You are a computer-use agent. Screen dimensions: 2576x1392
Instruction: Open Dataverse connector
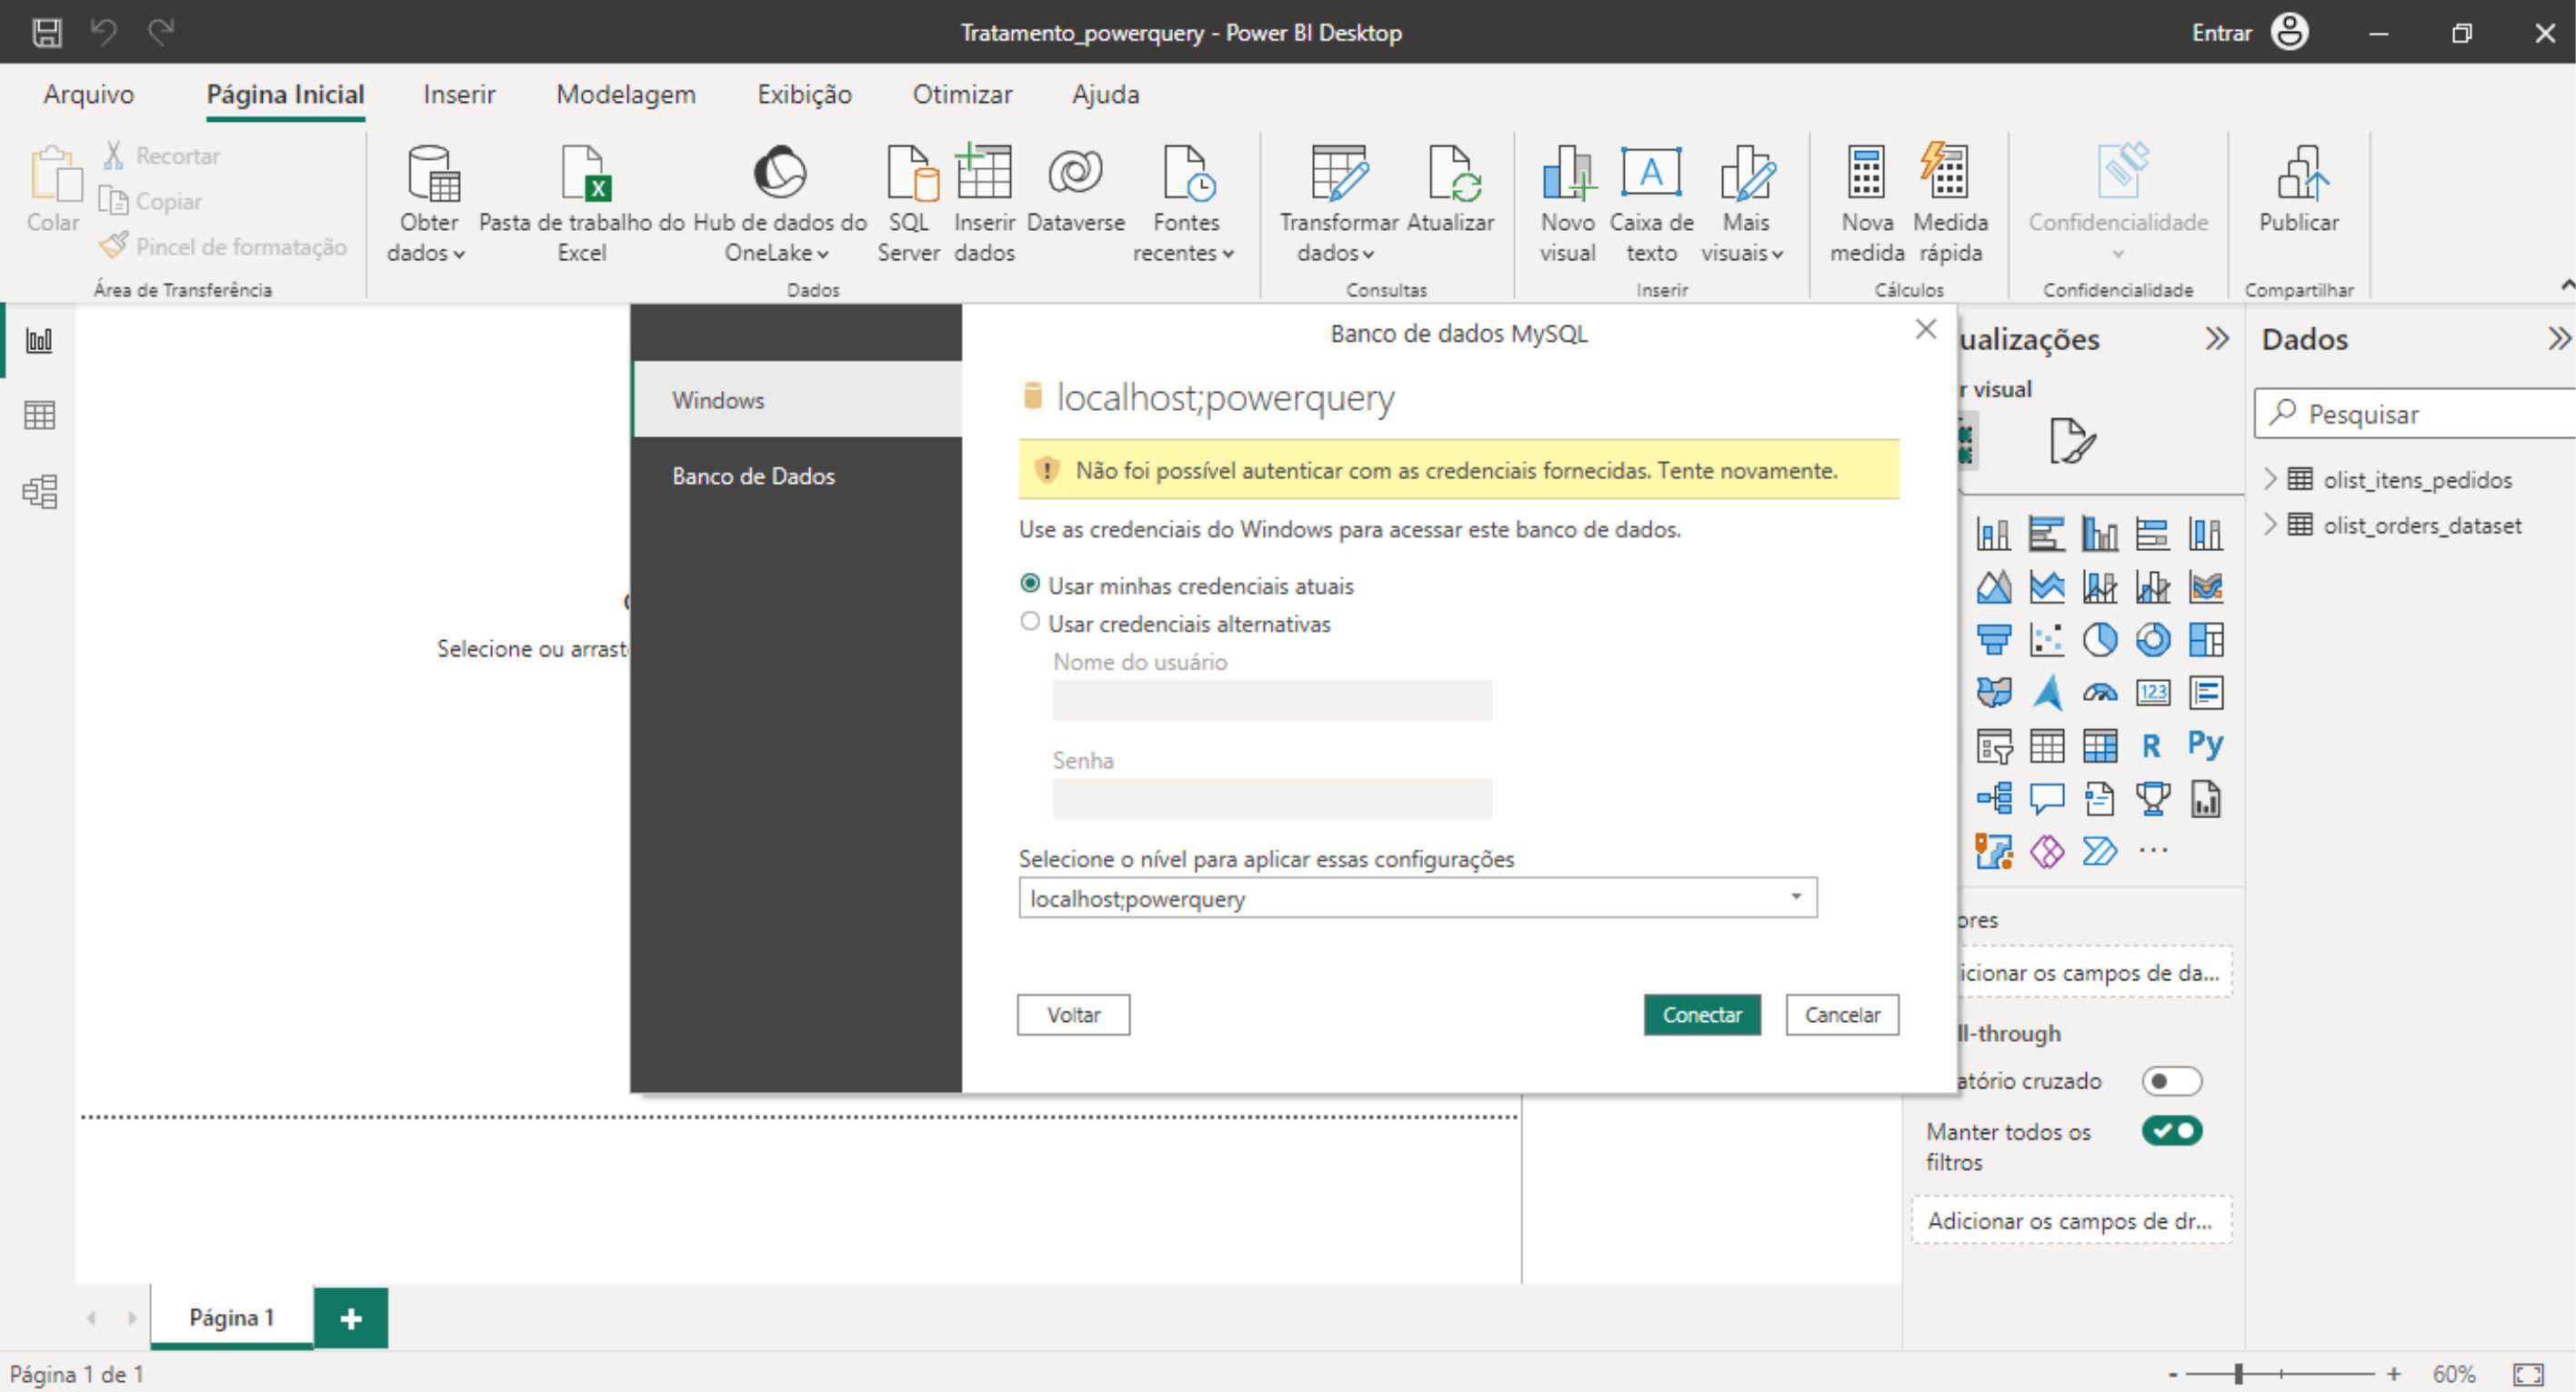tap(1075, 190)
